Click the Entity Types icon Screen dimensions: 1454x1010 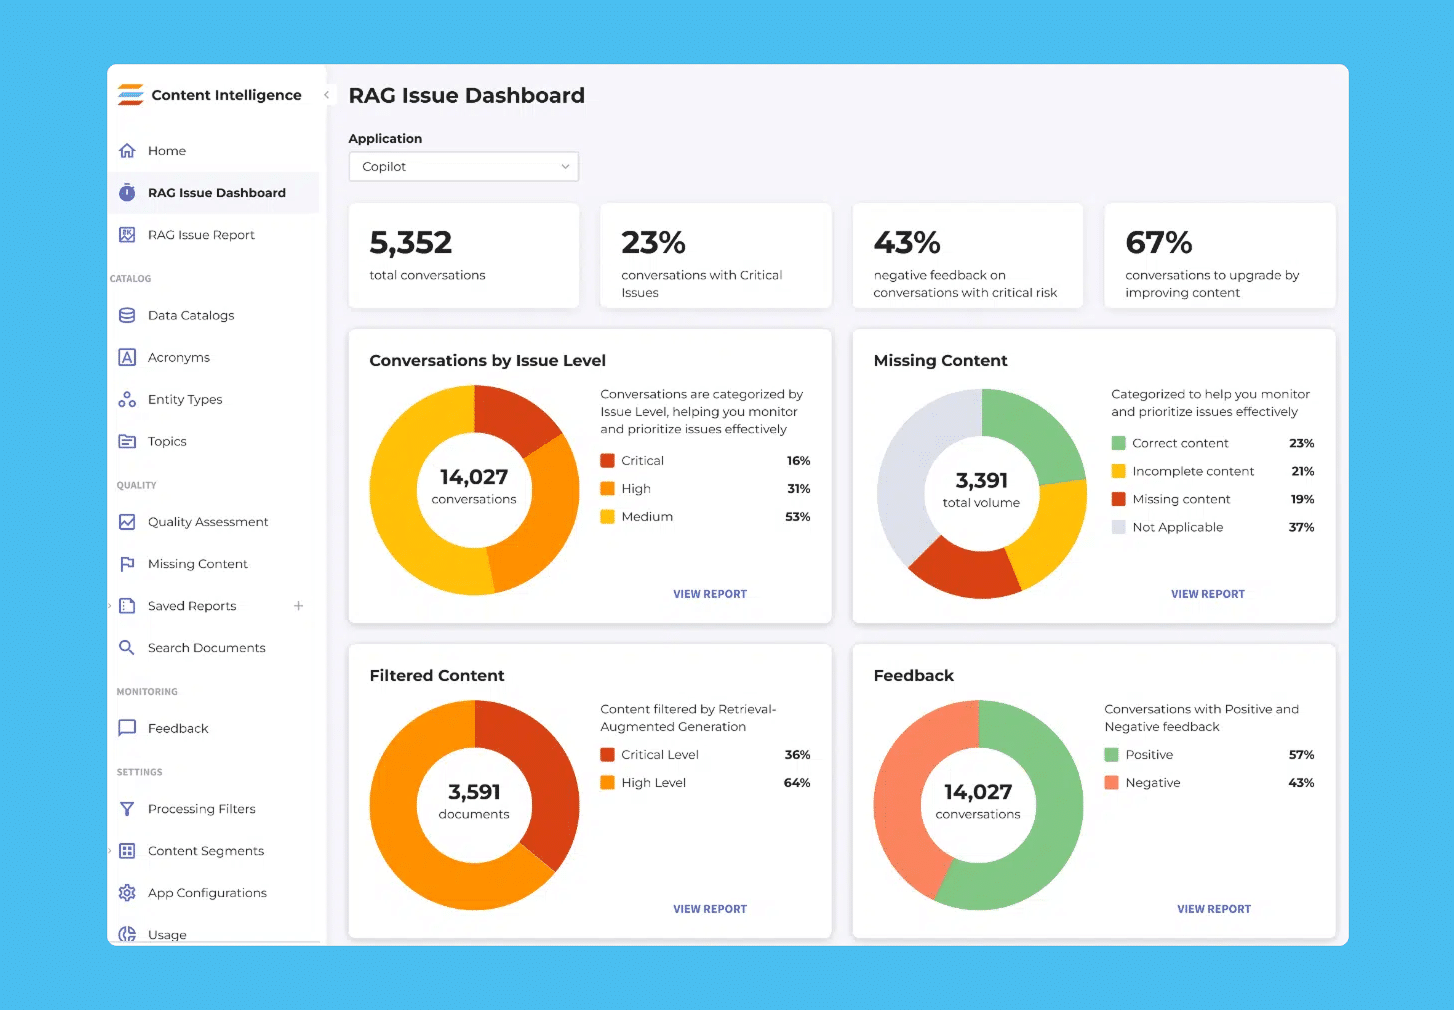point(127,399)
